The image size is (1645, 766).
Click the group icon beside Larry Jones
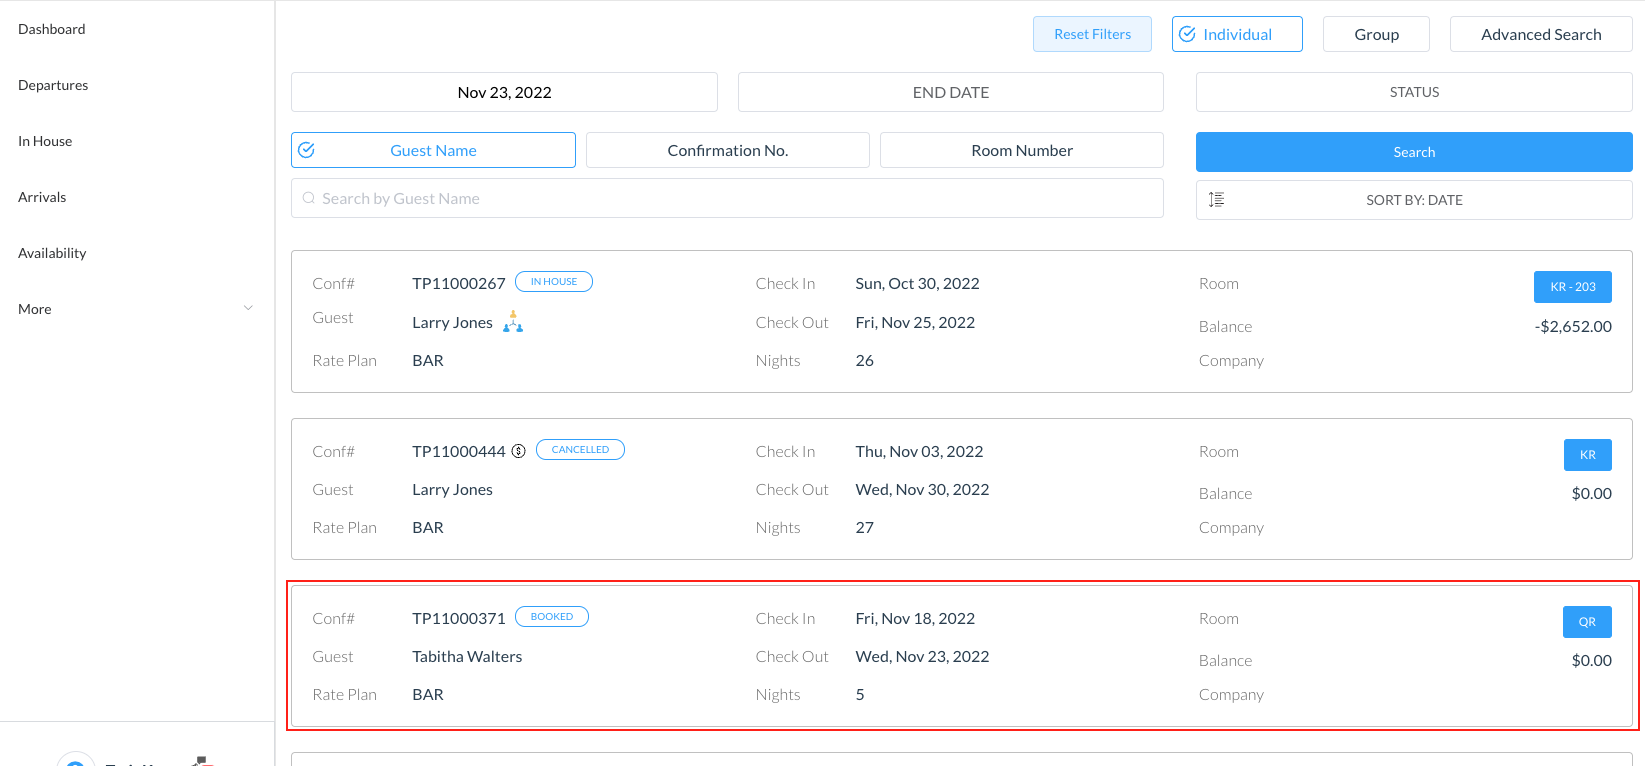click(513, 322)
